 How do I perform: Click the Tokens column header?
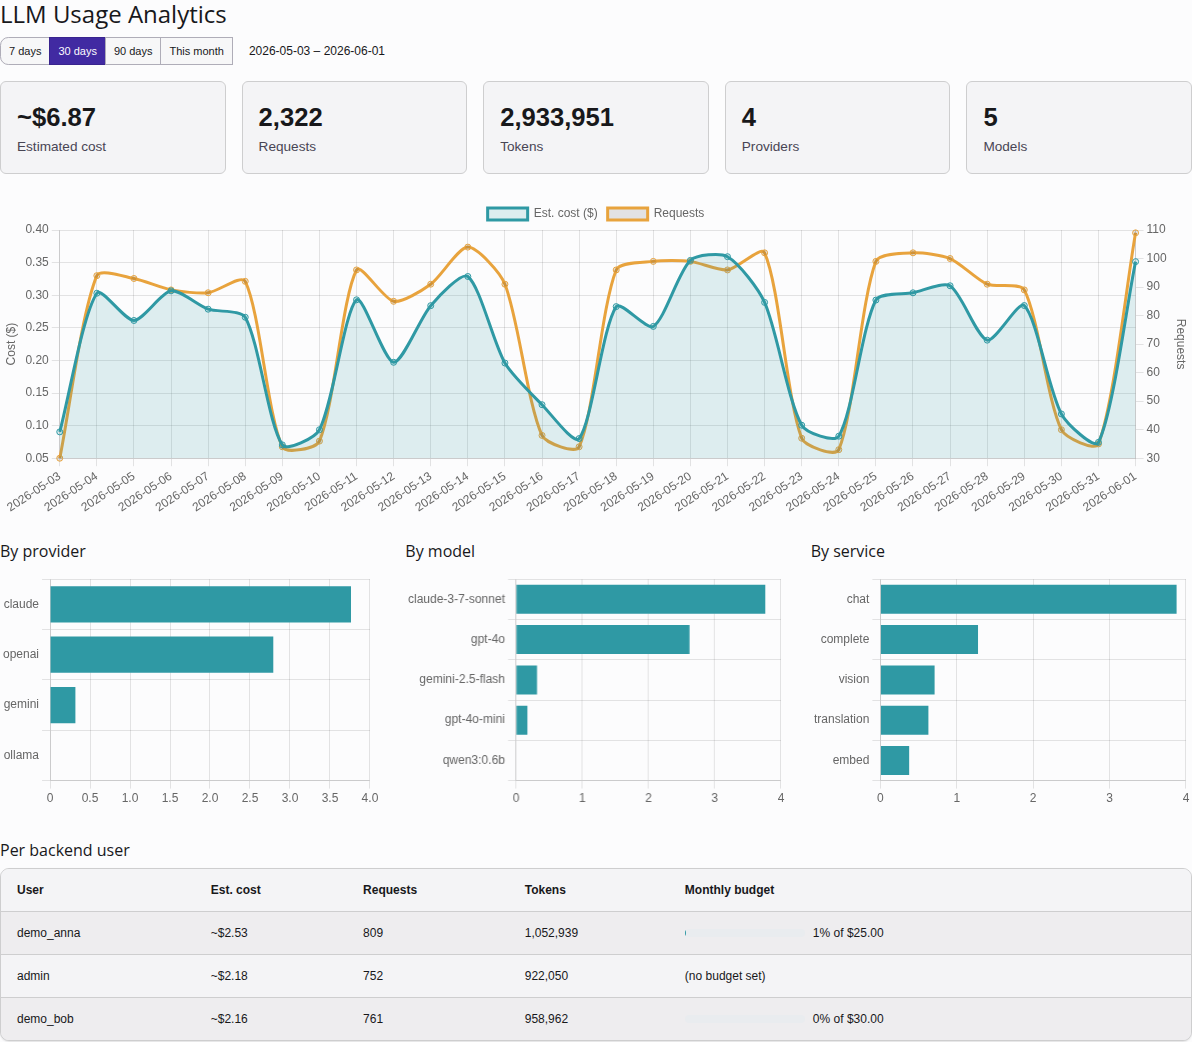[545, 890]
